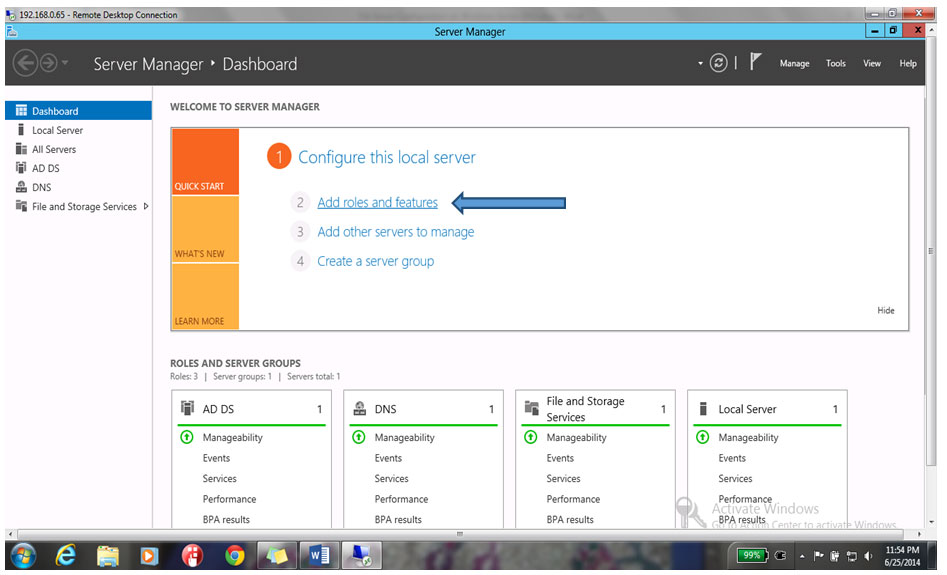Click DNS Manageability green status icon
Viewport: 947px width, 575px height.
[x=359, y=437]
